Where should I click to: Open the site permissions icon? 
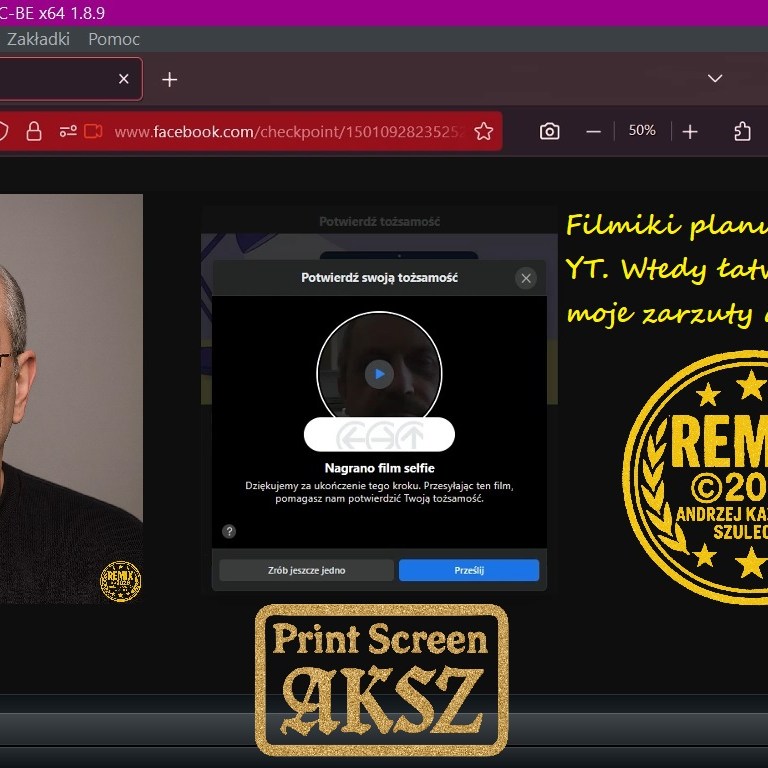coord(67,132)
